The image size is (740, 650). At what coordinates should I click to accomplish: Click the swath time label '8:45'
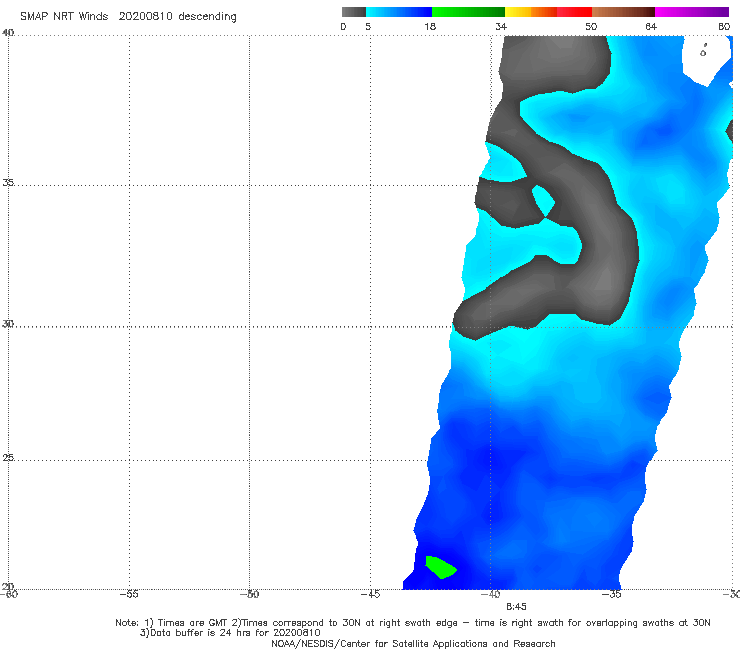point(516,607)
